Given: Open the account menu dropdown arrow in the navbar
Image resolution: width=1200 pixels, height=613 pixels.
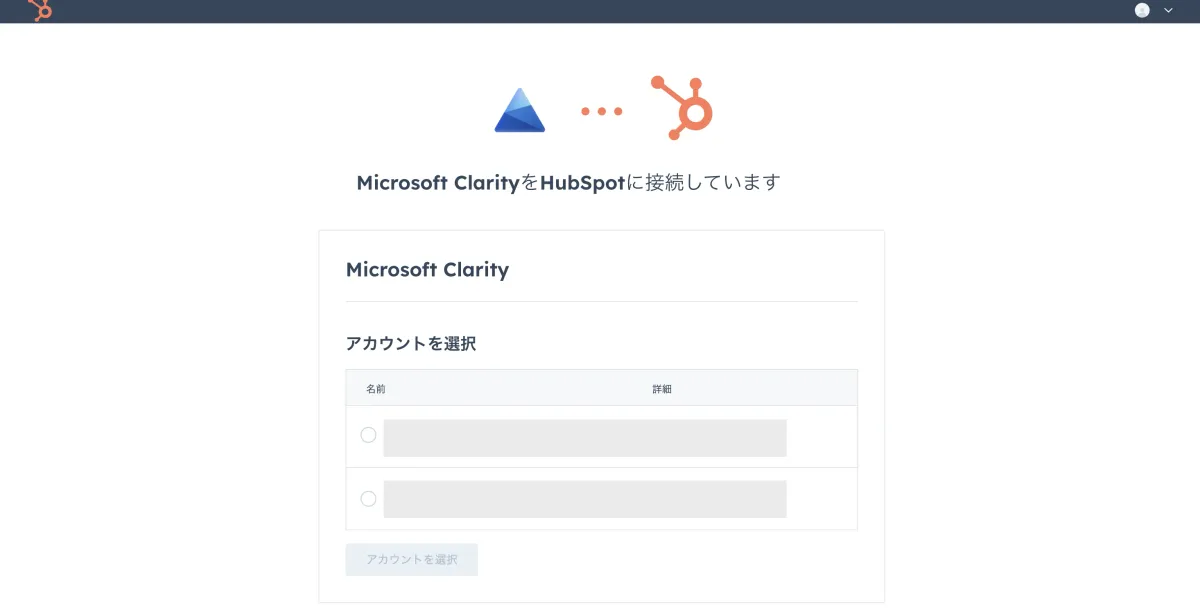Looking at the screenshot, I should (1166, 10).
